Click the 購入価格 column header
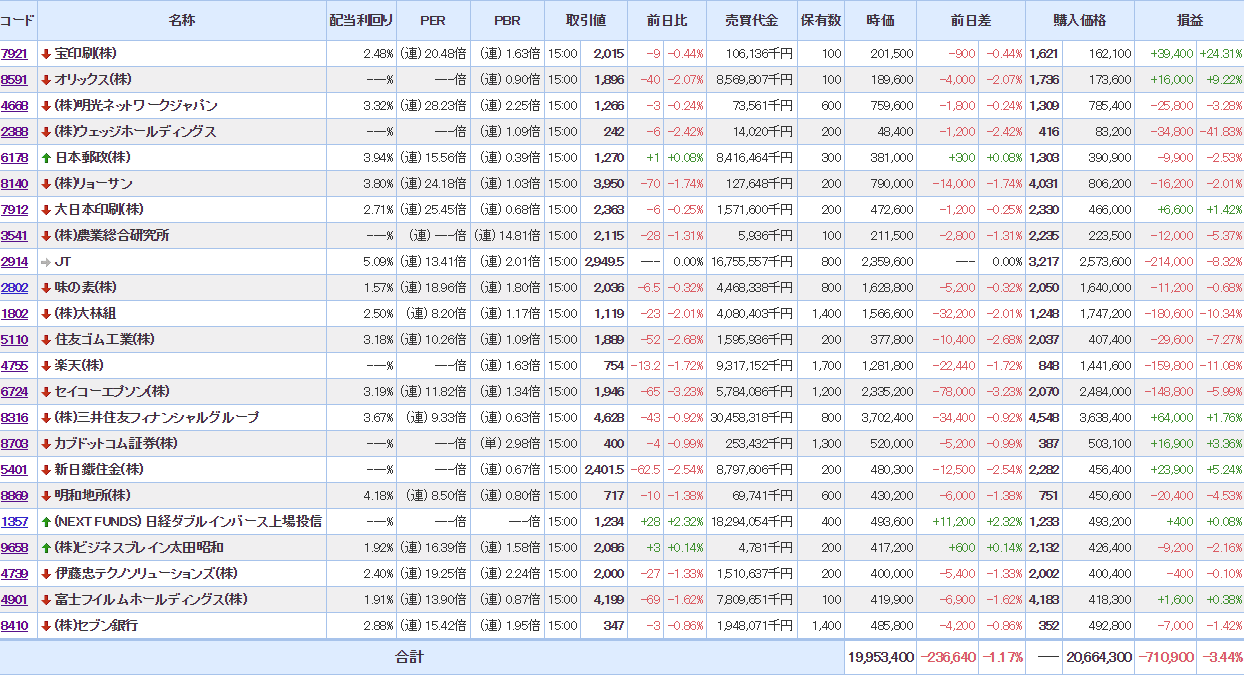Screen dimensions: 1244x675 pyautogui.click(x=1080, y=20)
